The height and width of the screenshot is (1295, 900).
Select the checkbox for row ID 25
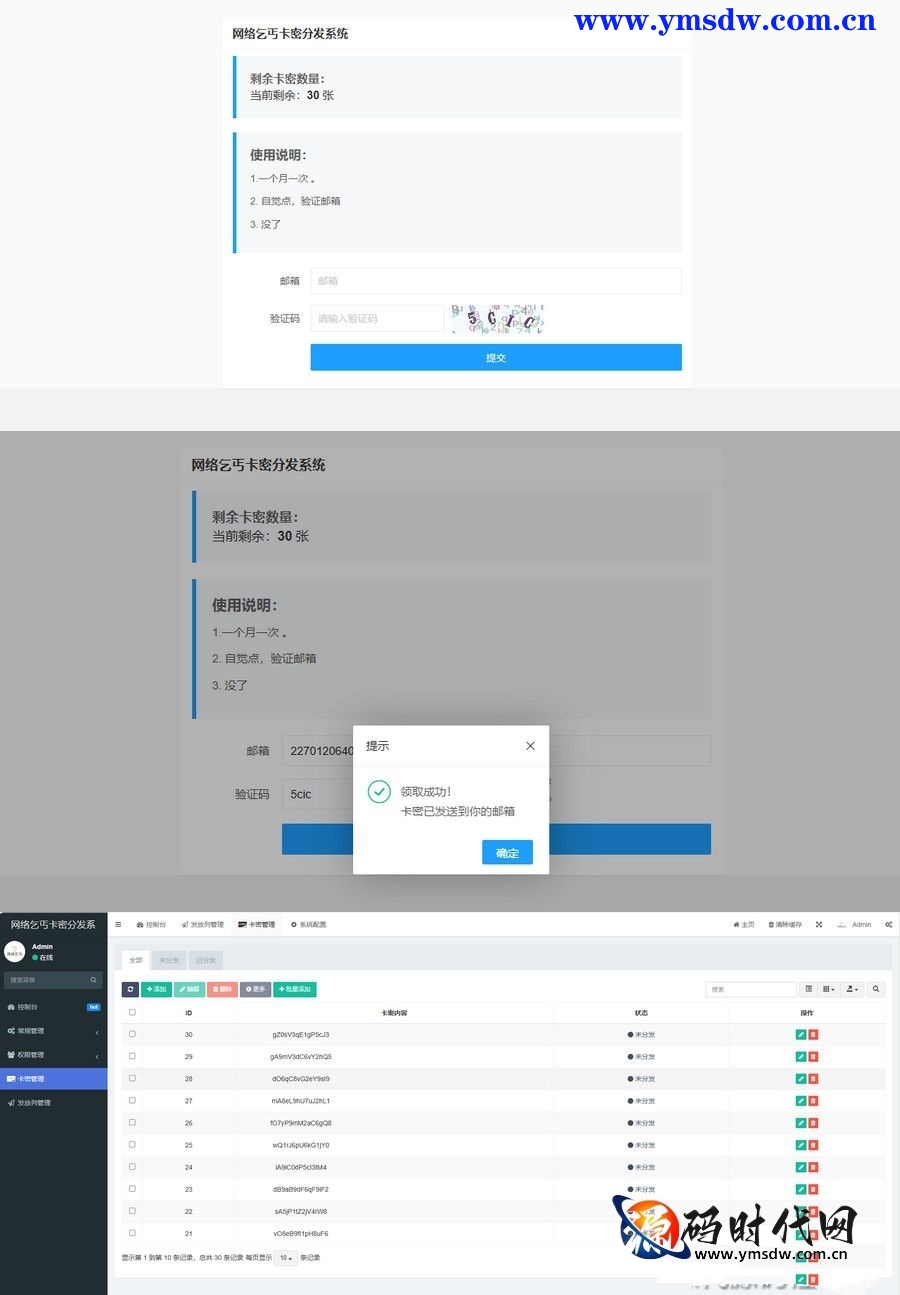coord(132,1144)
